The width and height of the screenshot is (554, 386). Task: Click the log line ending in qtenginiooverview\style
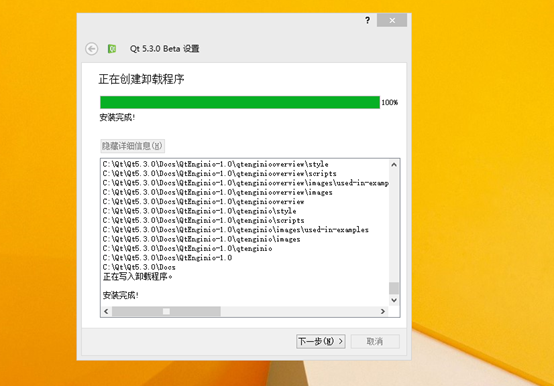(216, 164)
